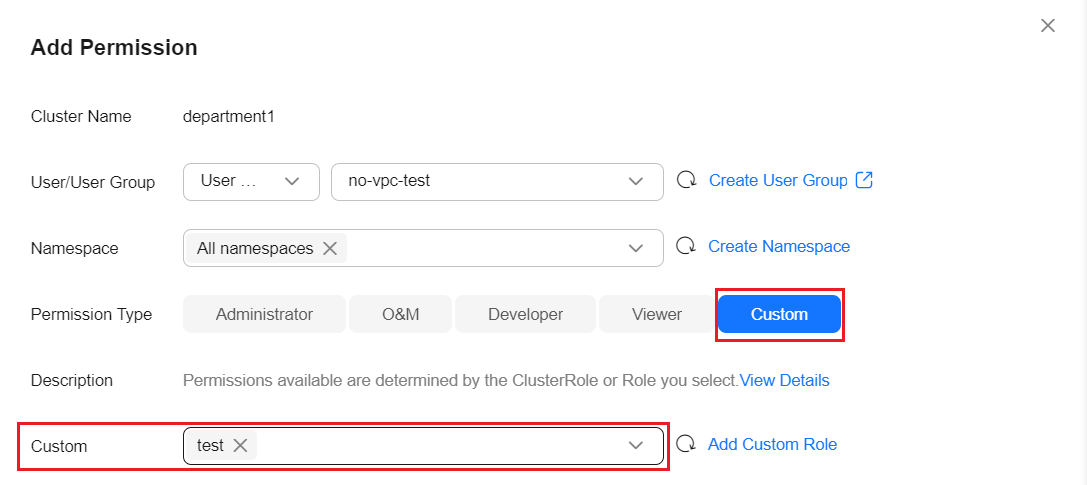Refresh the namespace list
1087x485 pixels.
click(x=686, y=247)
